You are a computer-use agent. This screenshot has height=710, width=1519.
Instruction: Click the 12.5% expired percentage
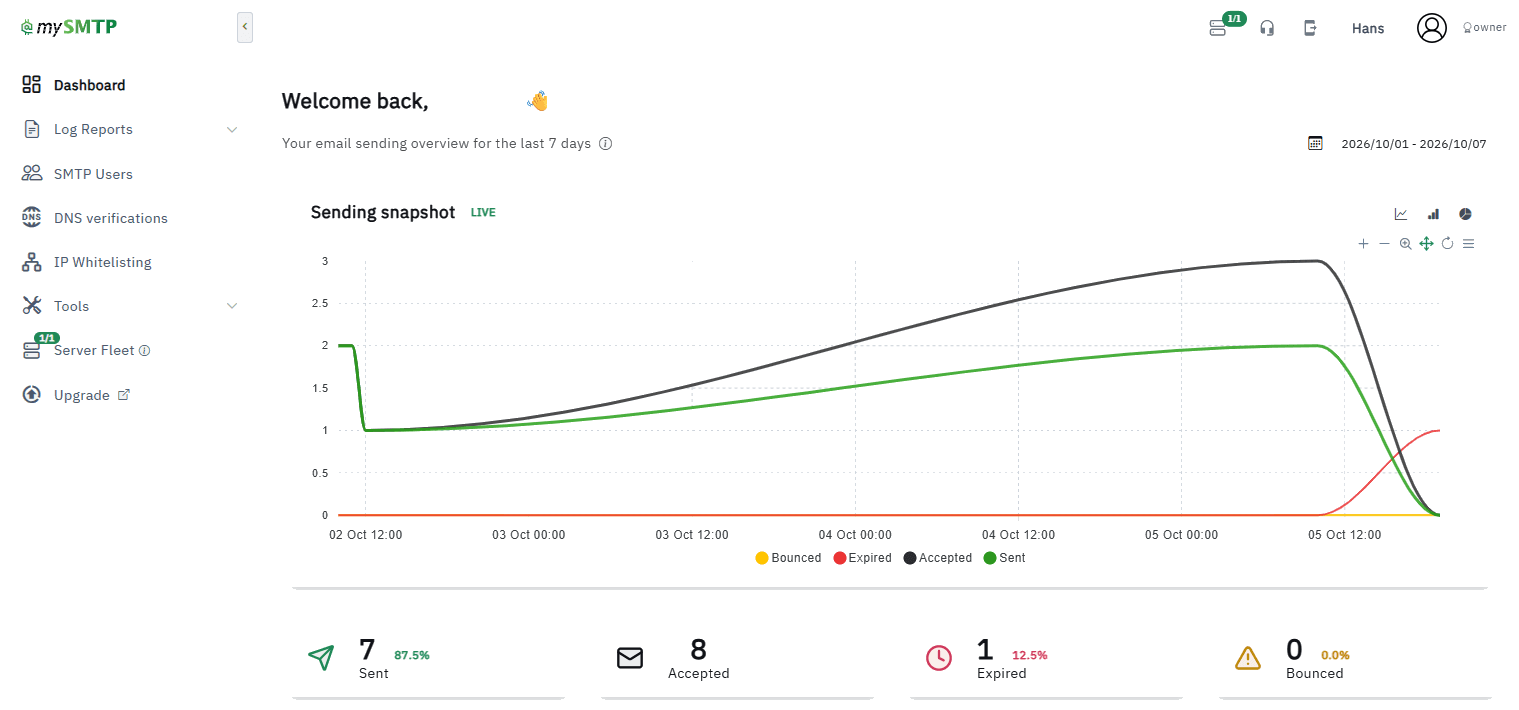click(x=1030, y=655)
